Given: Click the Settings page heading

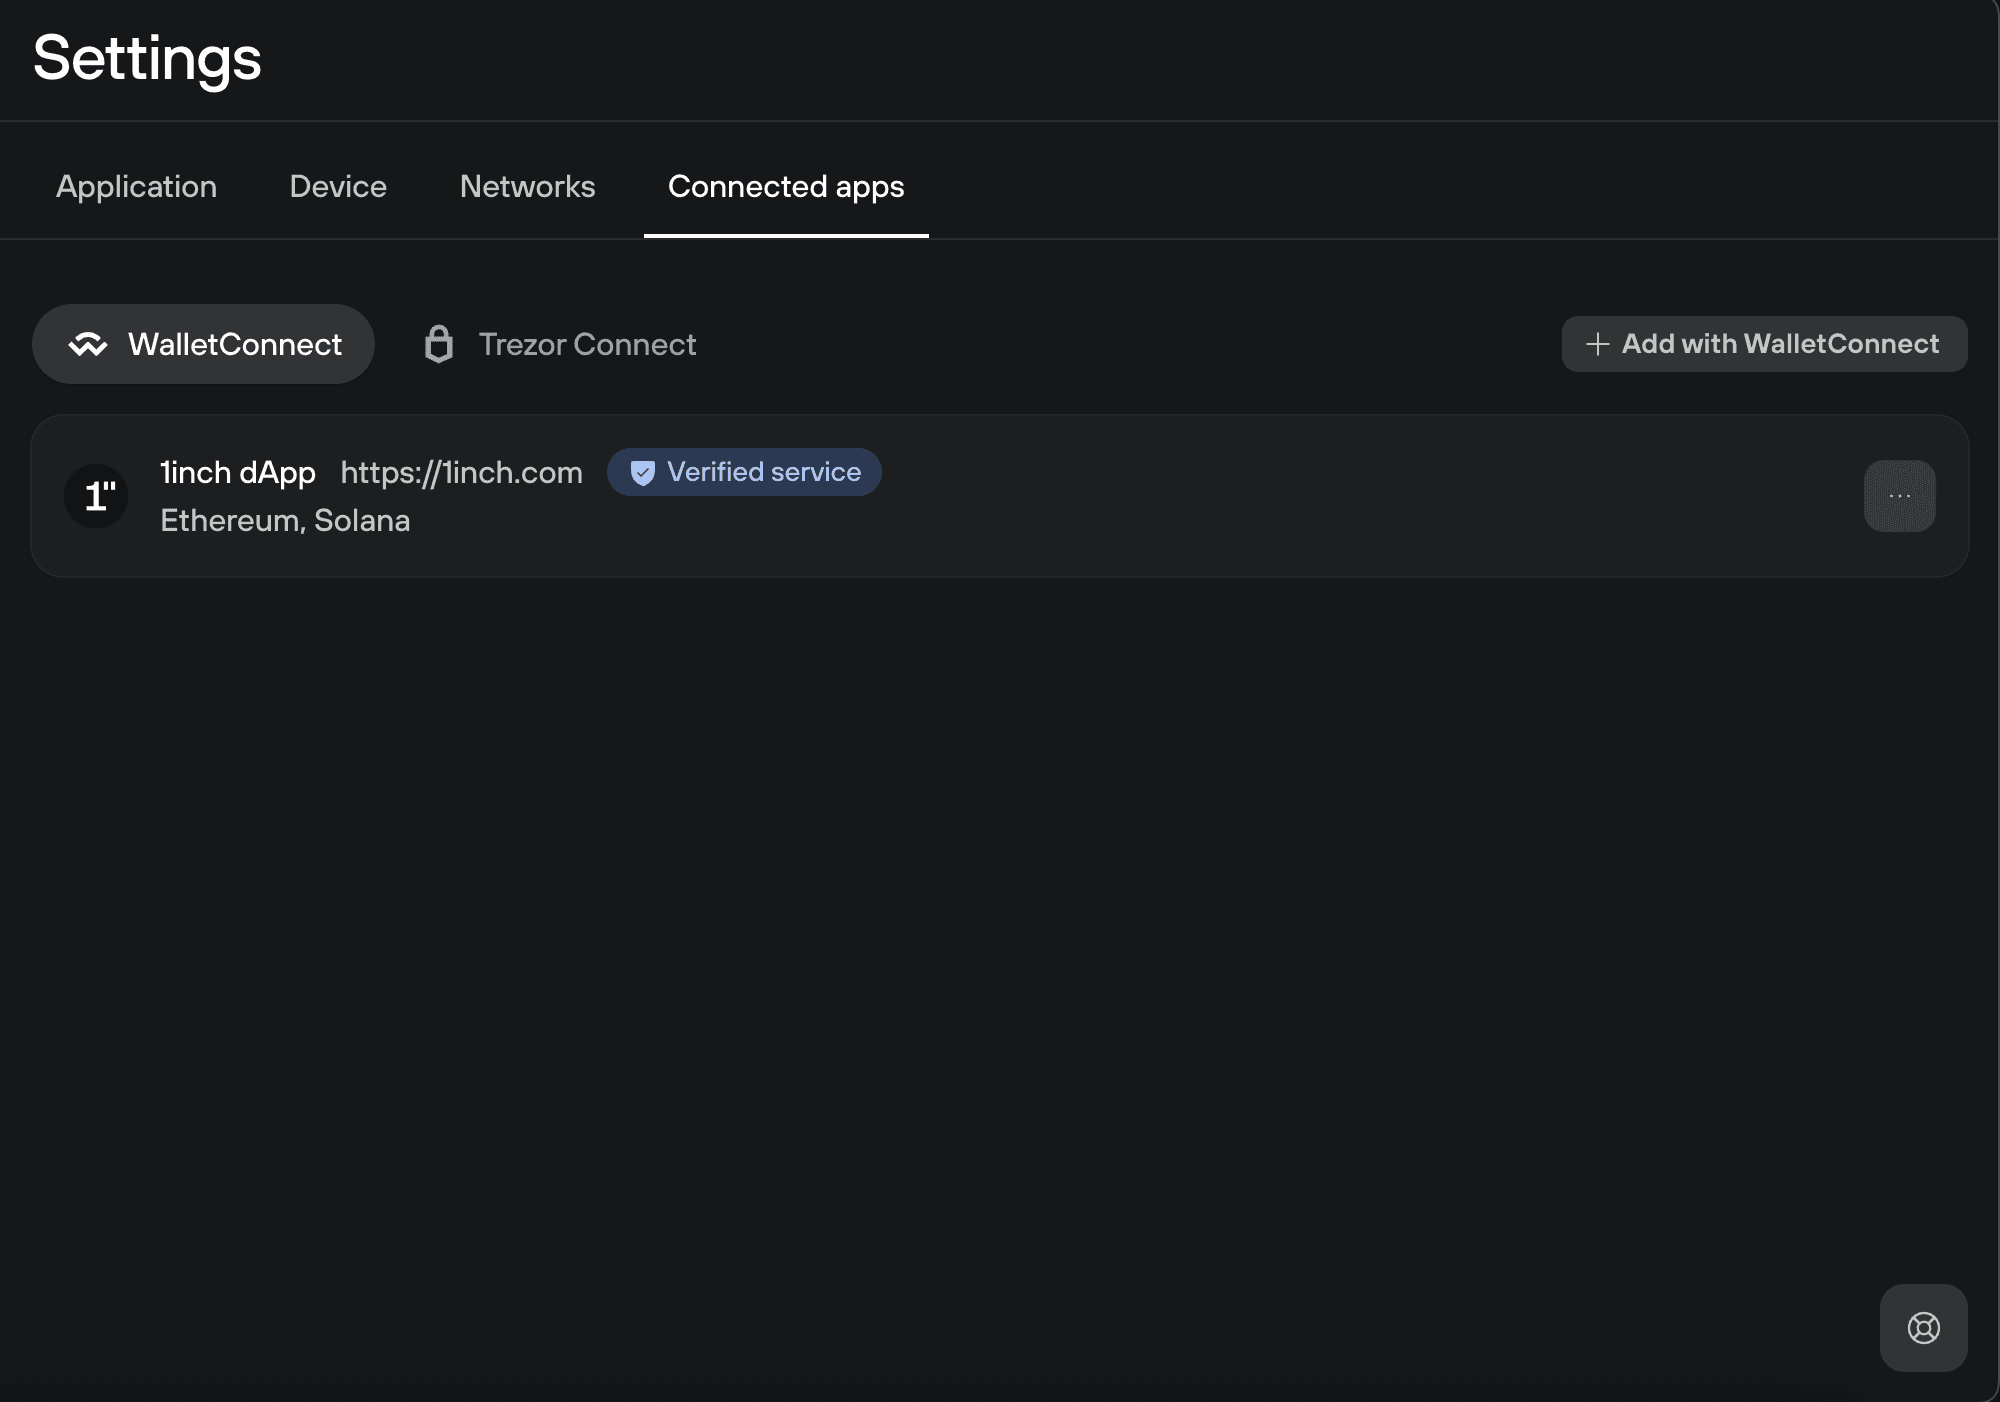Looking at the screenshot, I should 147,58.
